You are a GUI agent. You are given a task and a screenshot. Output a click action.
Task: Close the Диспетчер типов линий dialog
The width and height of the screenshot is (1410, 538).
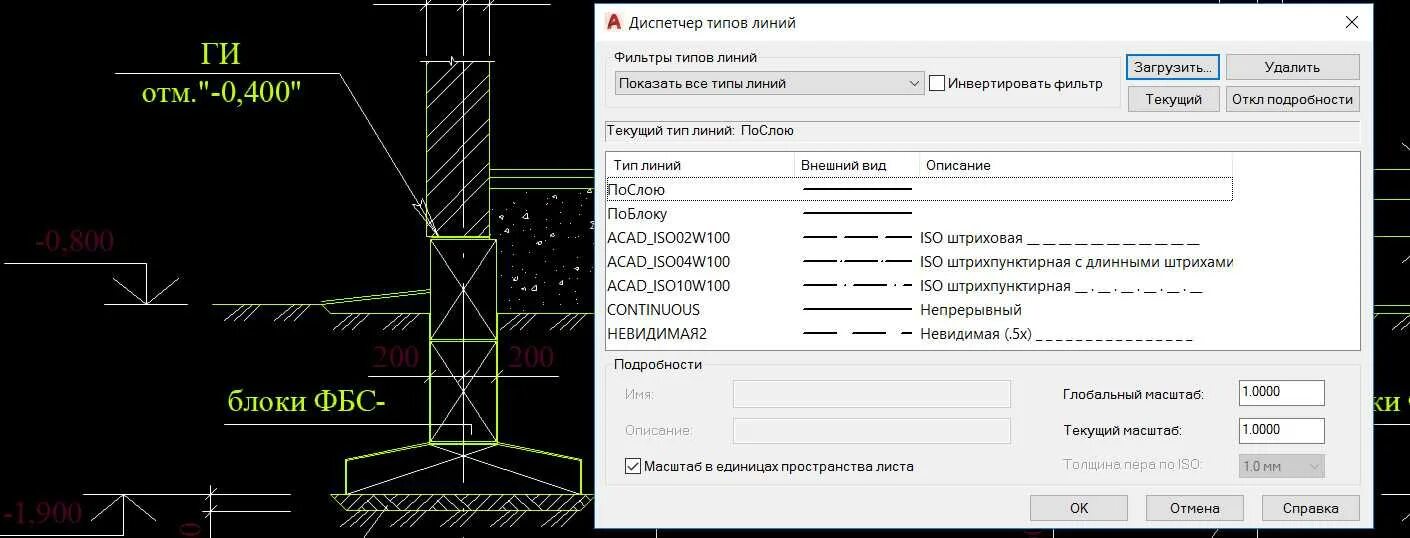point(1352,22)
